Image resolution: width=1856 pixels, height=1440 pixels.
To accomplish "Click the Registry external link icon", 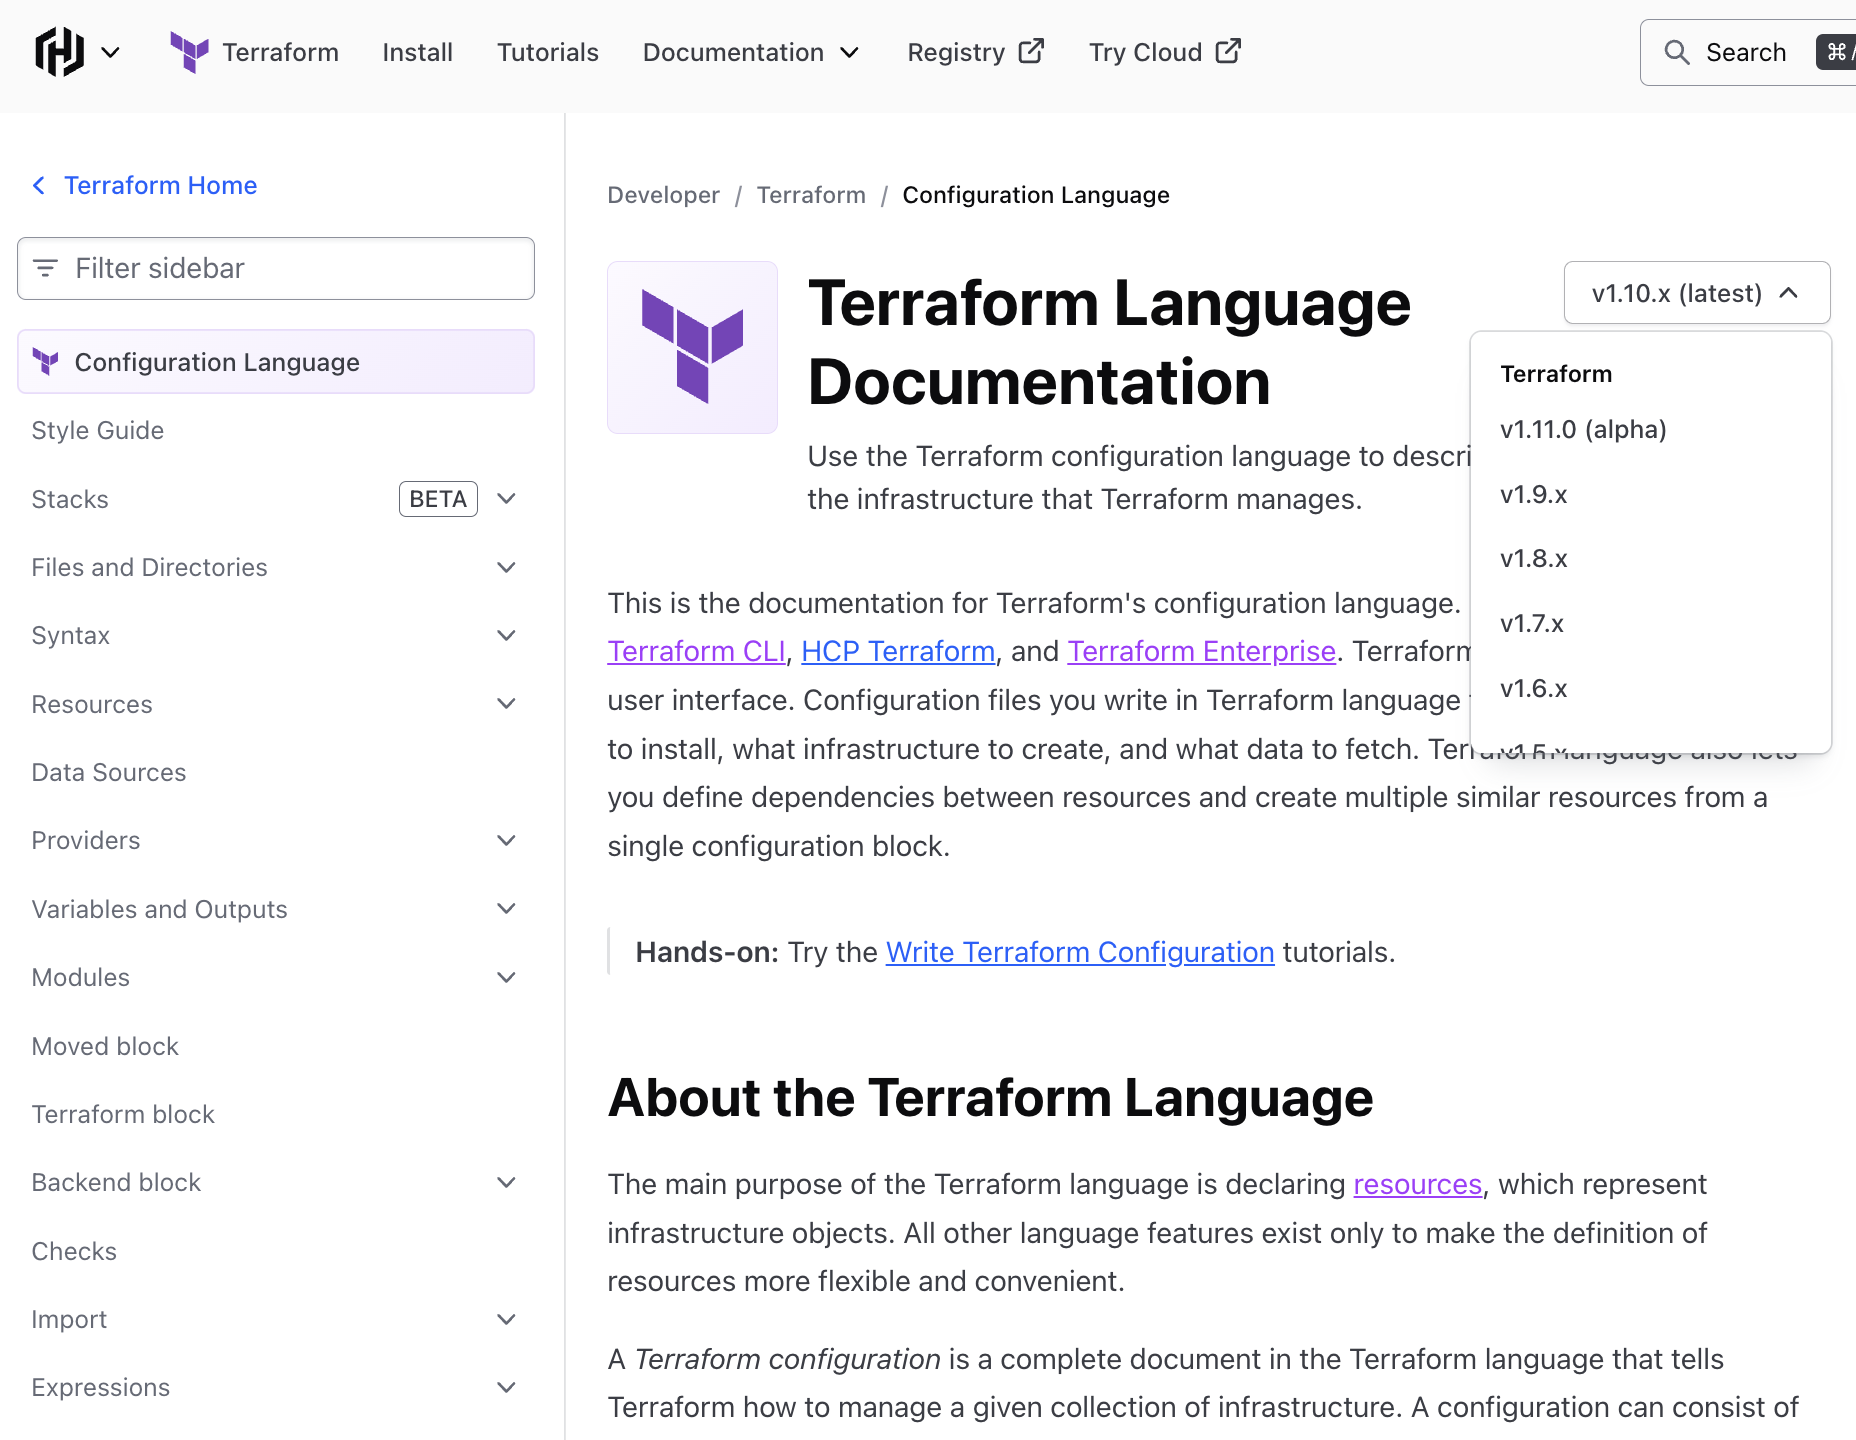I will pos(1031,51).
